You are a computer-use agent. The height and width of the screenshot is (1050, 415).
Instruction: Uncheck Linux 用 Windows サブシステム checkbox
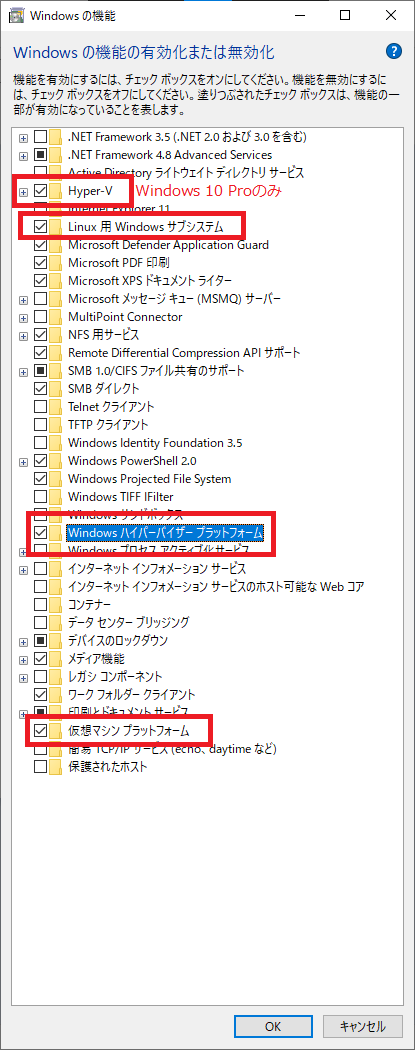coord(40,227)
